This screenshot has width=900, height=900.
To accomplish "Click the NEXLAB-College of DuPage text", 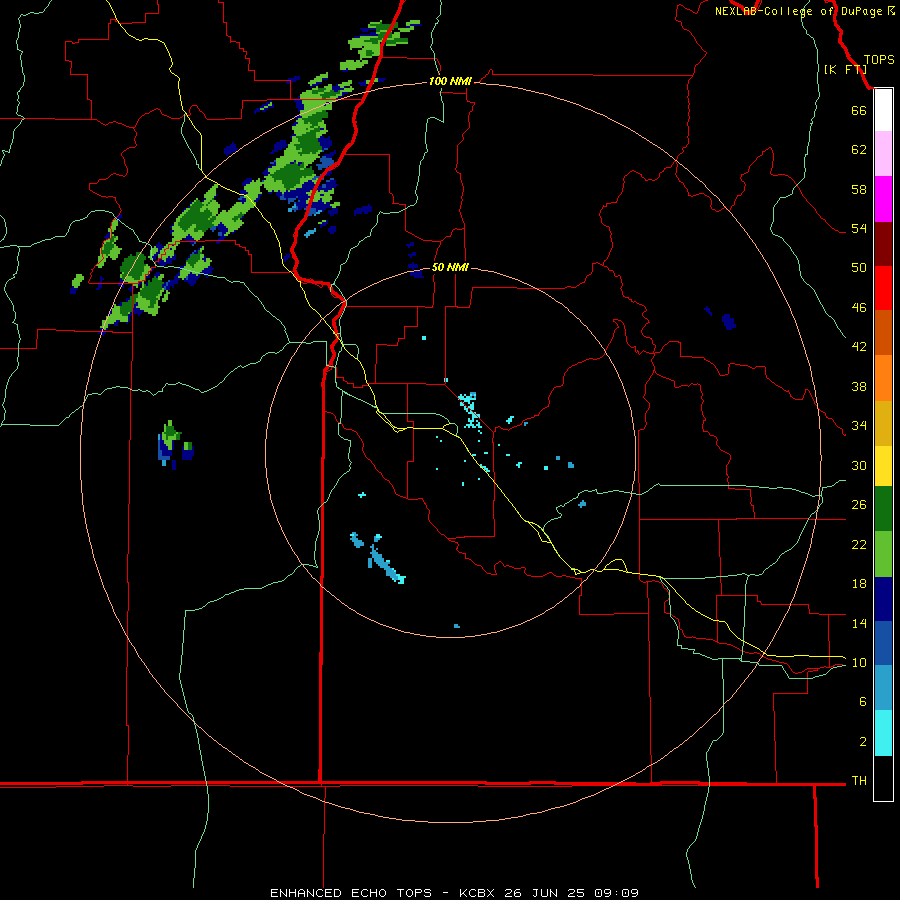I will pyautogui.click(x=798, y=11).
